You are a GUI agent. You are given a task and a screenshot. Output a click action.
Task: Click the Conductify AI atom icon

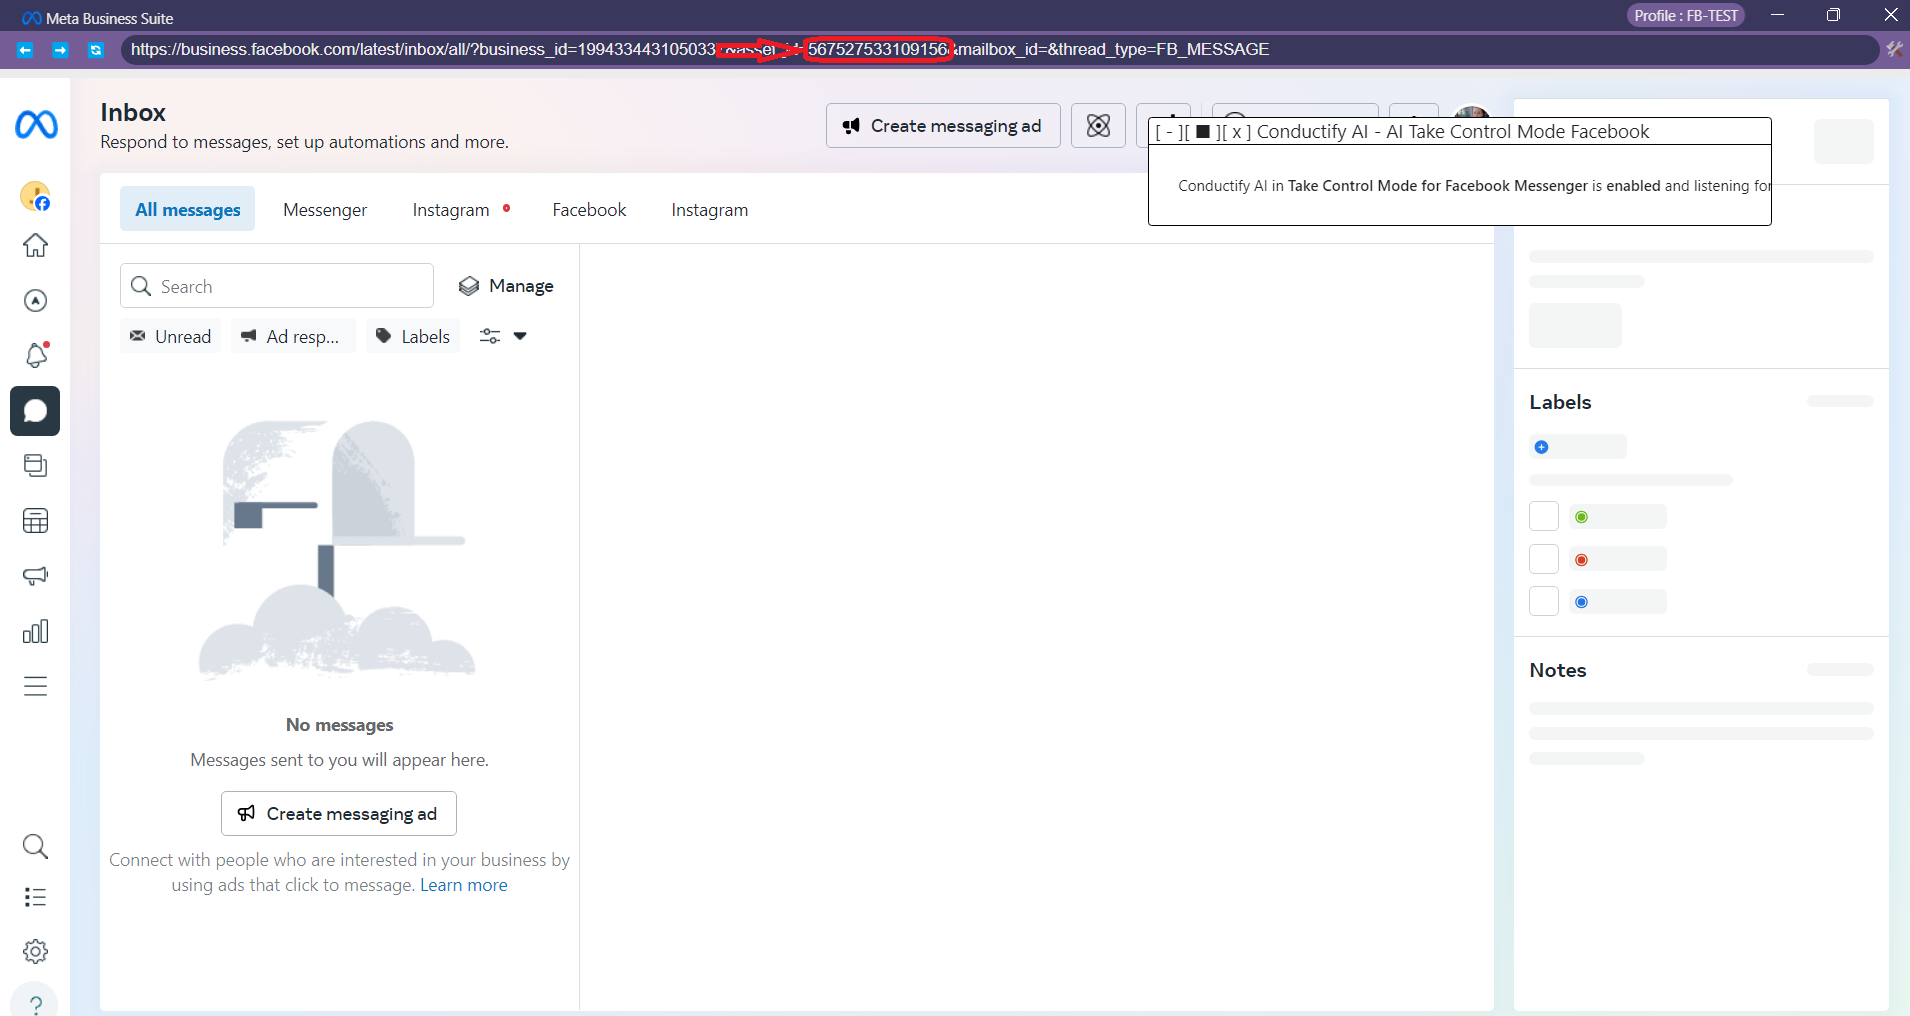click(x=1097, y=125)
